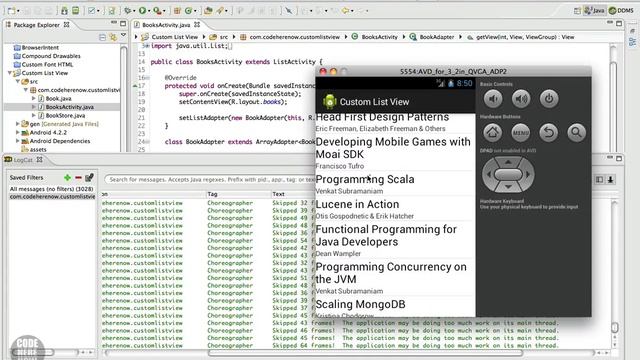Viewport: 640px width, 360px height.
Task: Toggle Link with Editor in Package Explorer
Action: click(113, 38)
